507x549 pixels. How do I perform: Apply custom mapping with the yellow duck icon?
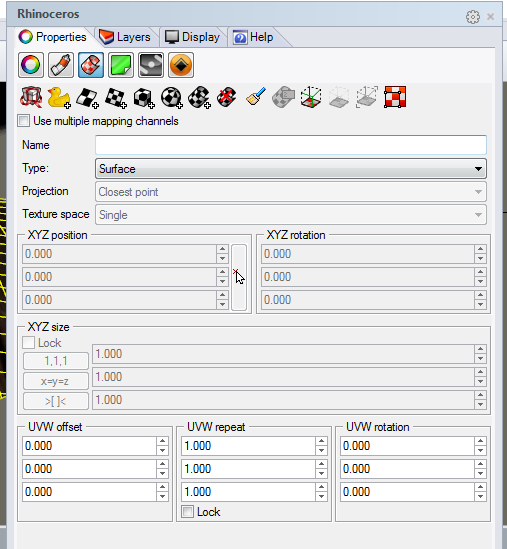pyautogui.click(x=59, y=97)
